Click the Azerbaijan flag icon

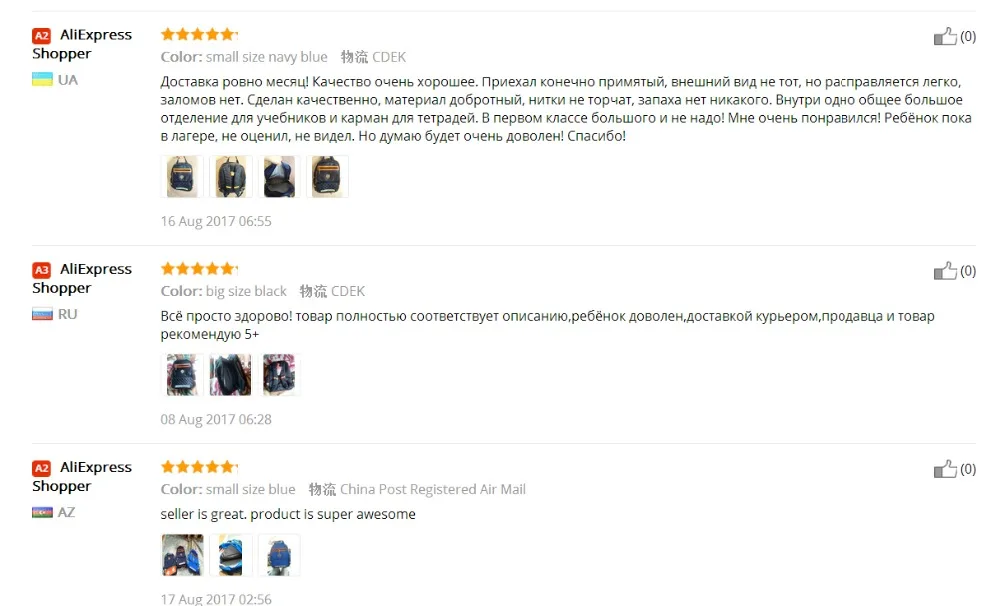coord(42,512)
